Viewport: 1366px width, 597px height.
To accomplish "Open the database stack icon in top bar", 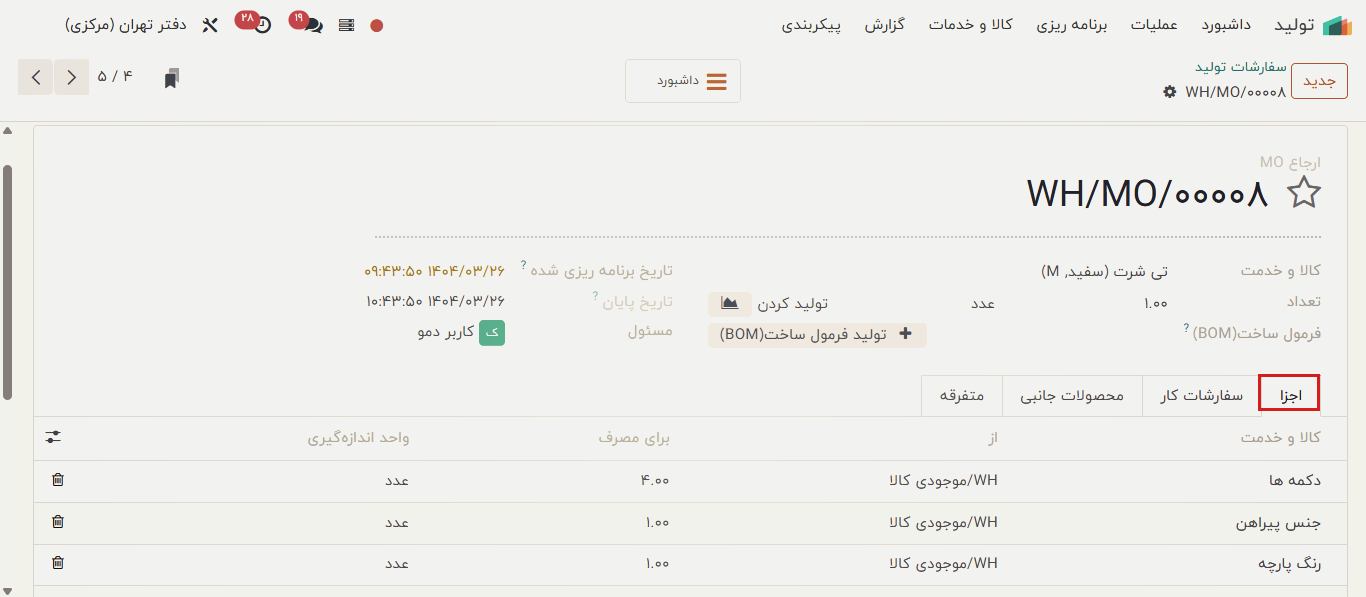I will point(346,25).
